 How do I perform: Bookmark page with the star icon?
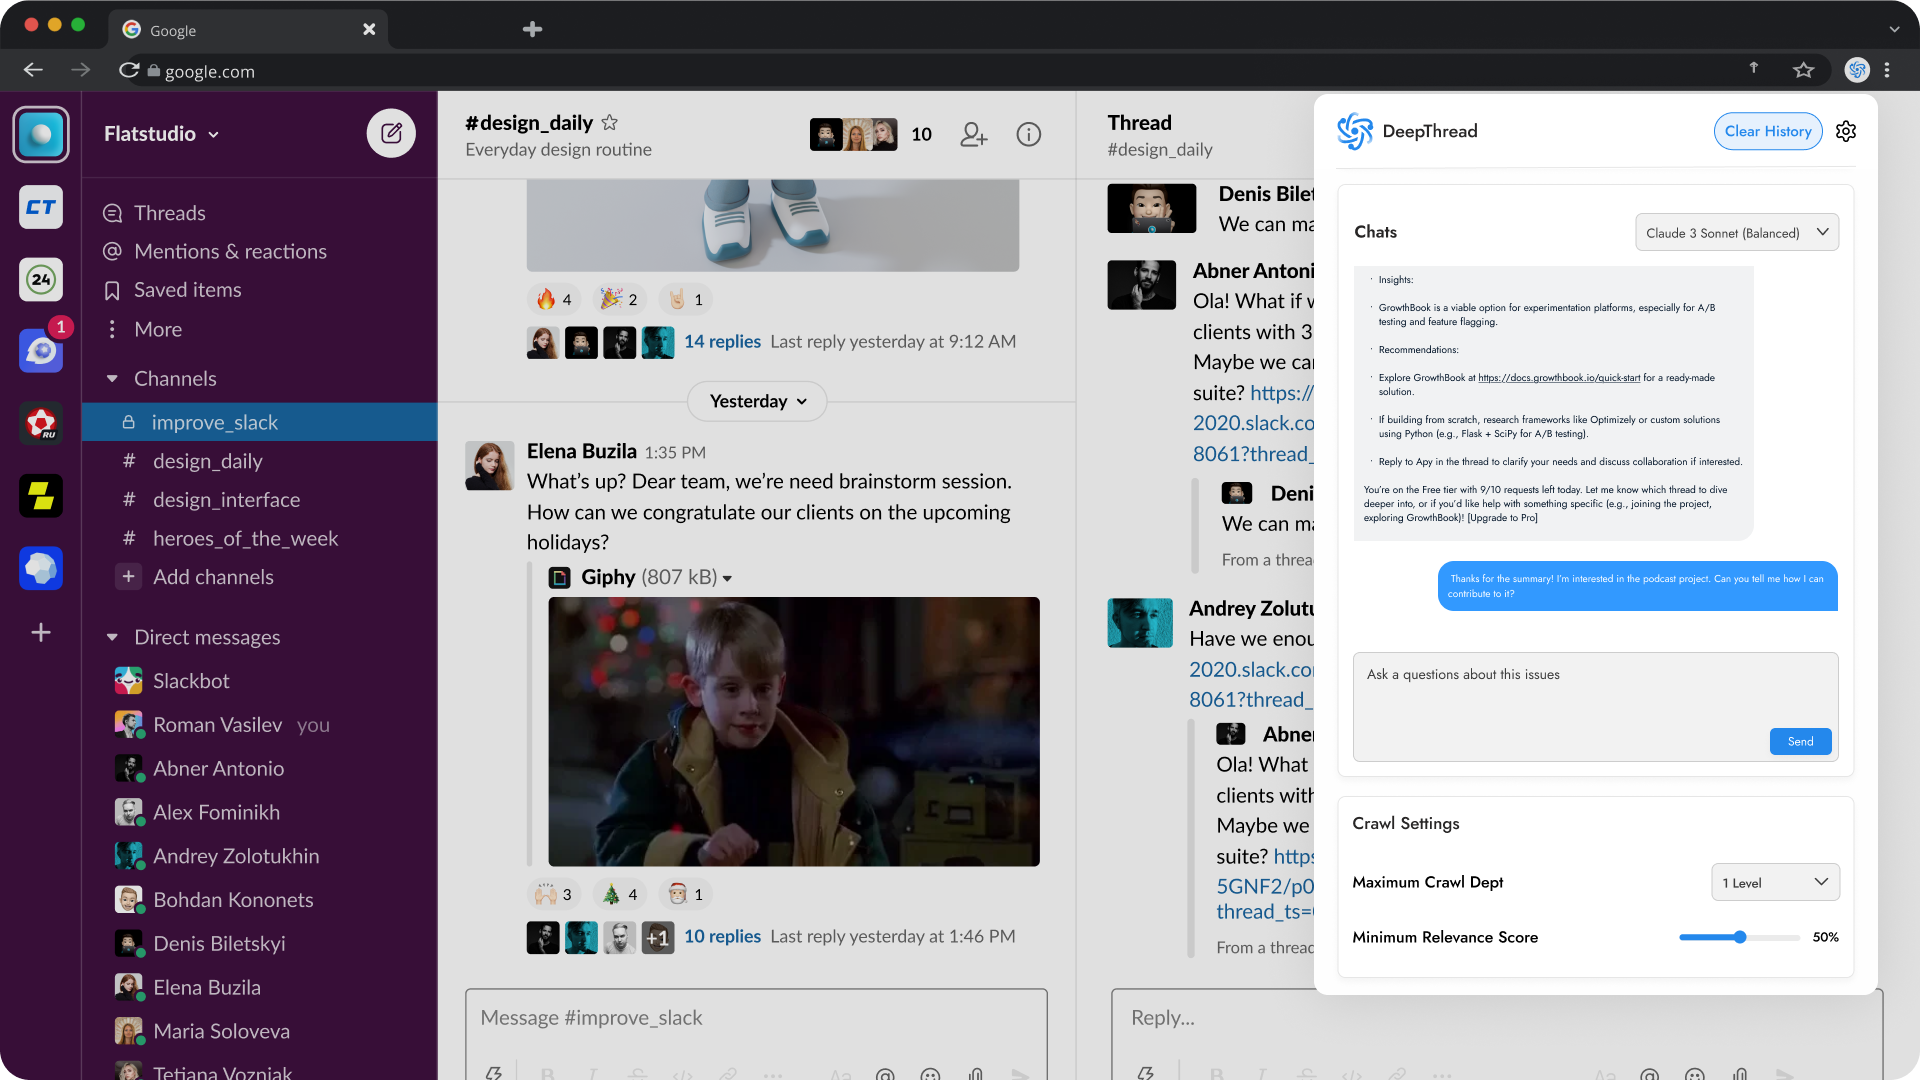[1803, 70]
